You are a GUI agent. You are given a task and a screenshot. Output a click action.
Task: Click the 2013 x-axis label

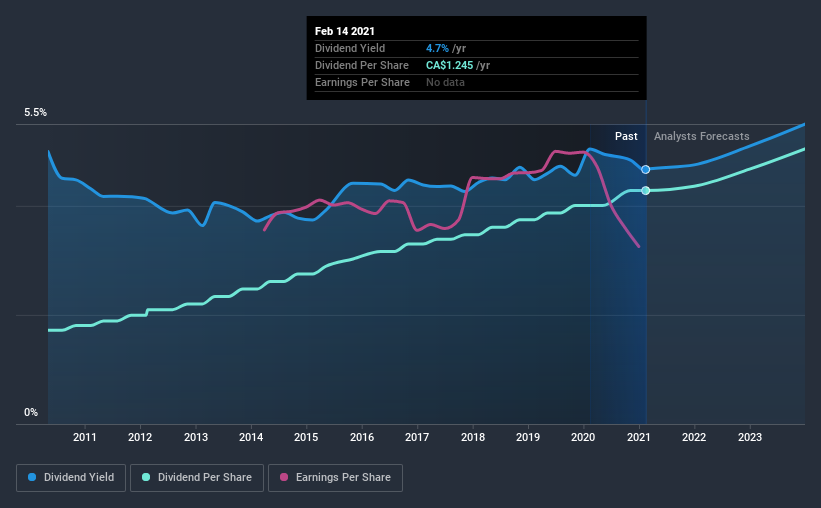click(x=196, y=437)
